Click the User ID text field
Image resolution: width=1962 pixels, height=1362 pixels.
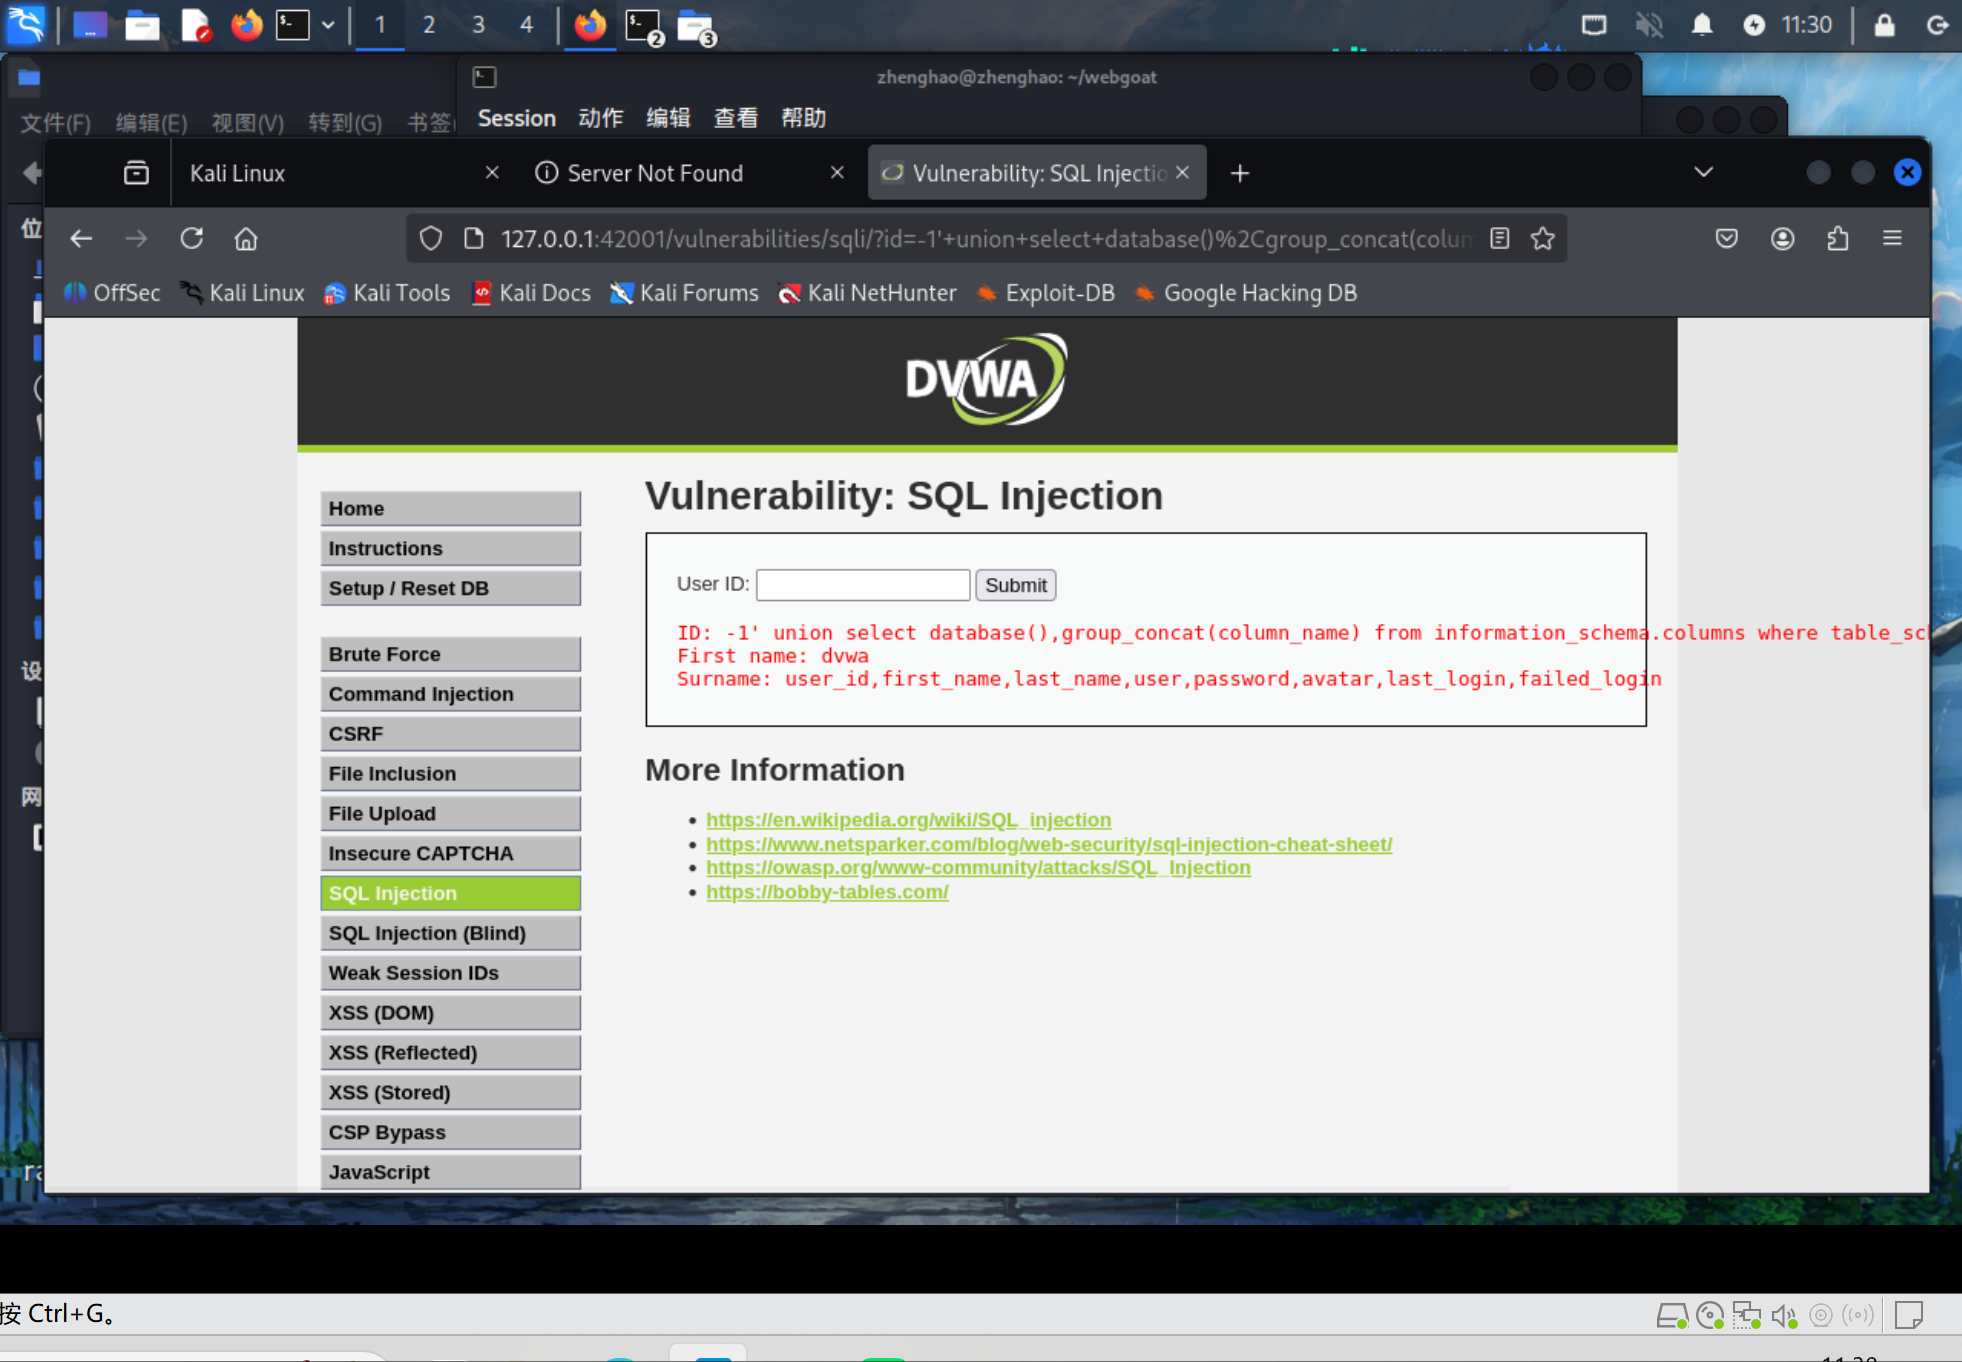pos(862,585)
